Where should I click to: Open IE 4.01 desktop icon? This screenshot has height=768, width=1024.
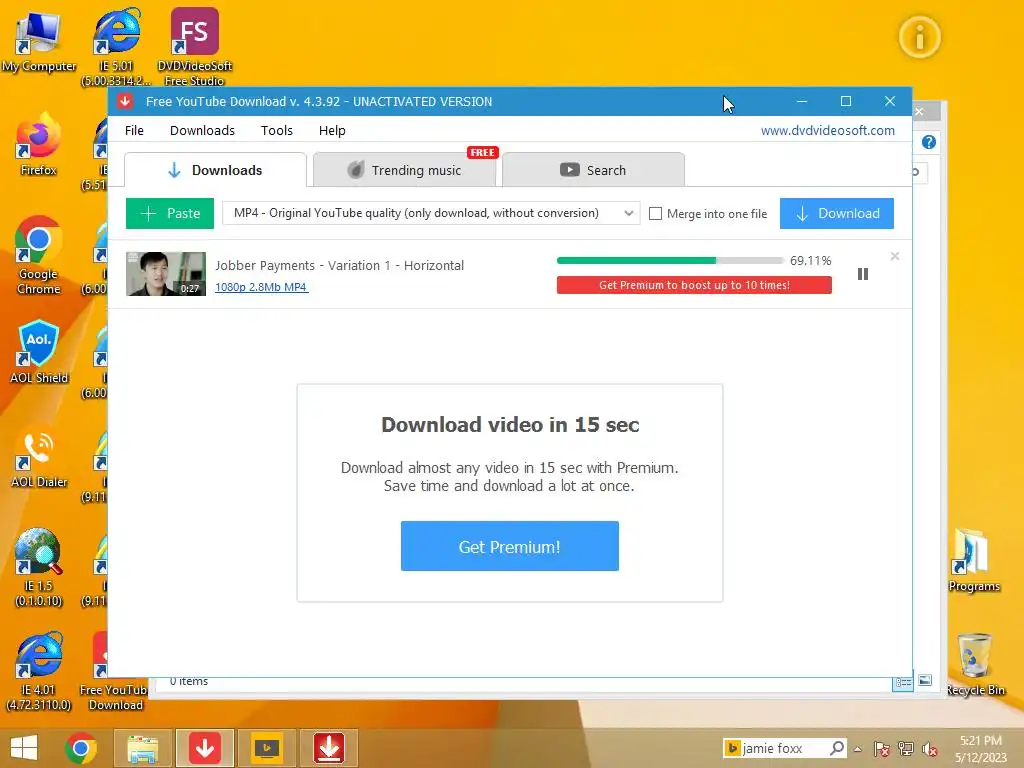(x=39, y=671)
